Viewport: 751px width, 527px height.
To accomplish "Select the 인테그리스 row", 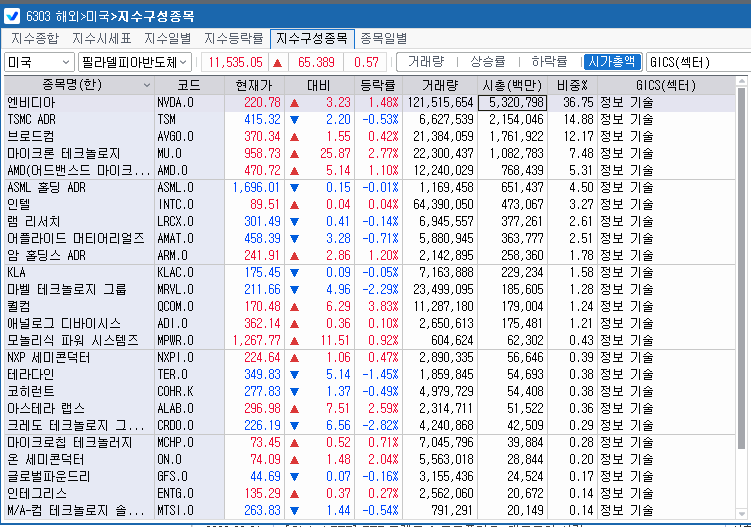I will 370,493.
